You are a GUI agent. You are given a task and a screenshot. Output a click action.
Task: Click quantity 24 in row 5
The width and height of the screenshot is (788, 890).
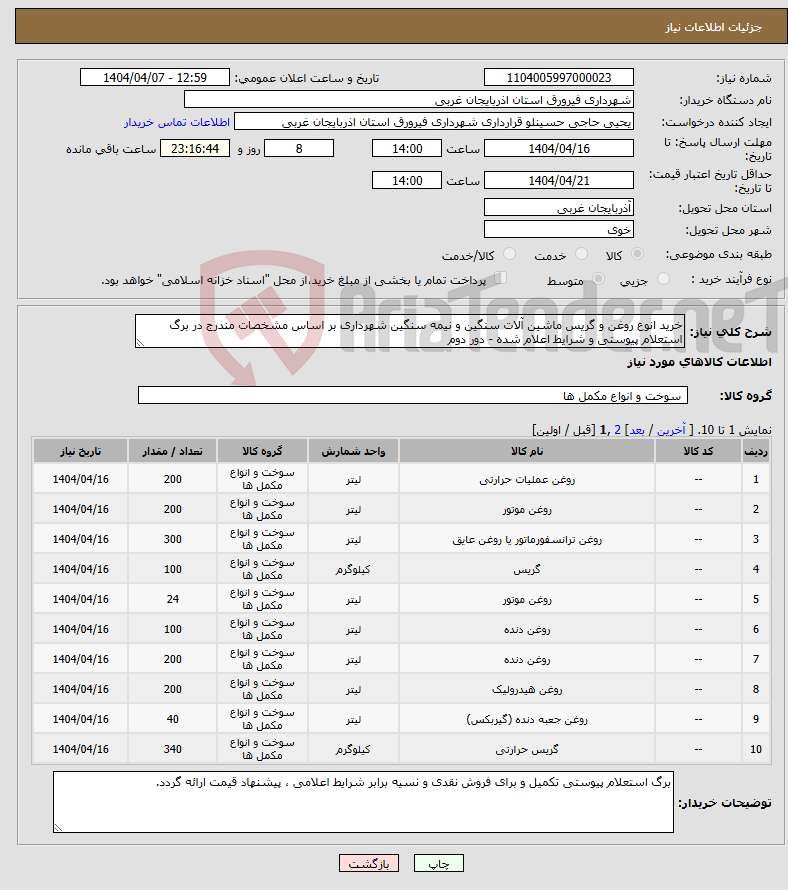[173, 599]
